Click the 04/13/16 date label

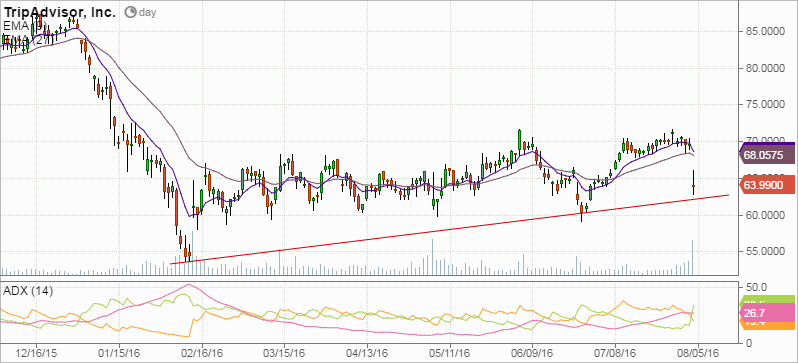pyautogui.click(x=367, y=352)
